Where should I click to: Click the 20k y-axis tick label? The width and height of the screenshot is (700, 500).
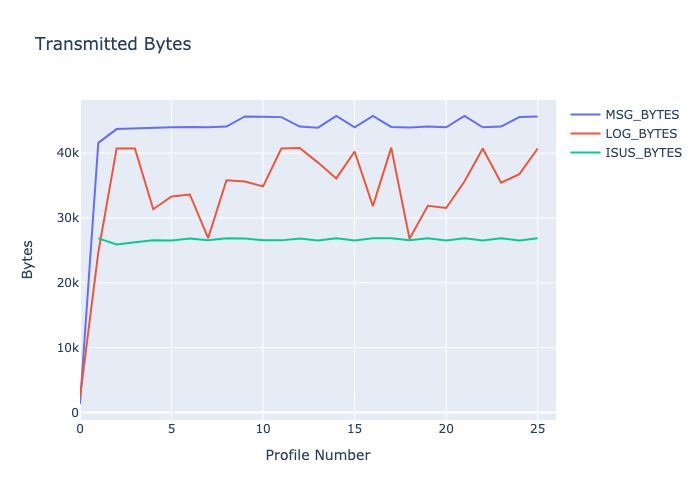pyautogui.click(x=67, y=283)
